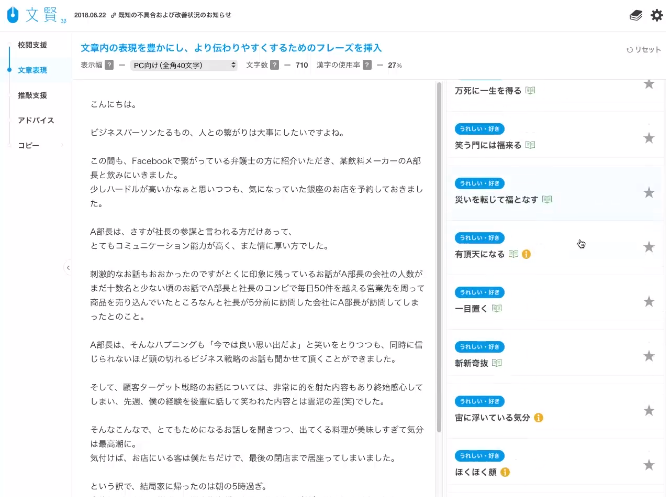Image resolution: width=666 pixels, height=497 pixels.
Task: Click the paragraph starting ビジネスパーソンたるもの
Action: 217,133
